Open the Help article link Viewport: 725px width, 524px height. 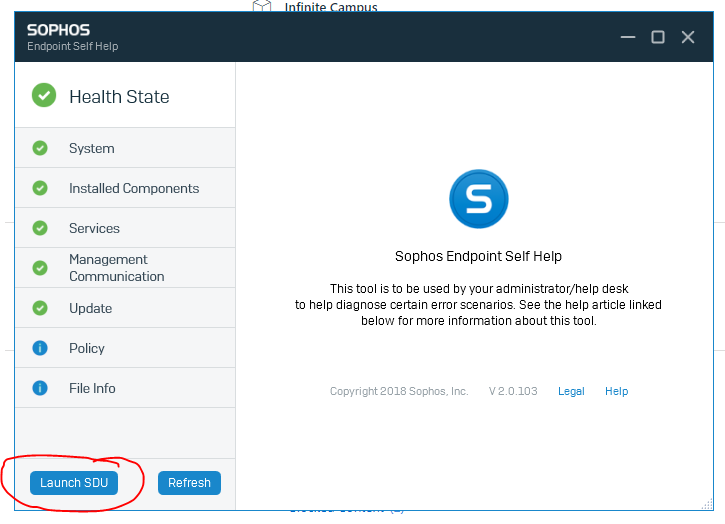pyautogui.click(x=616, y=391)
